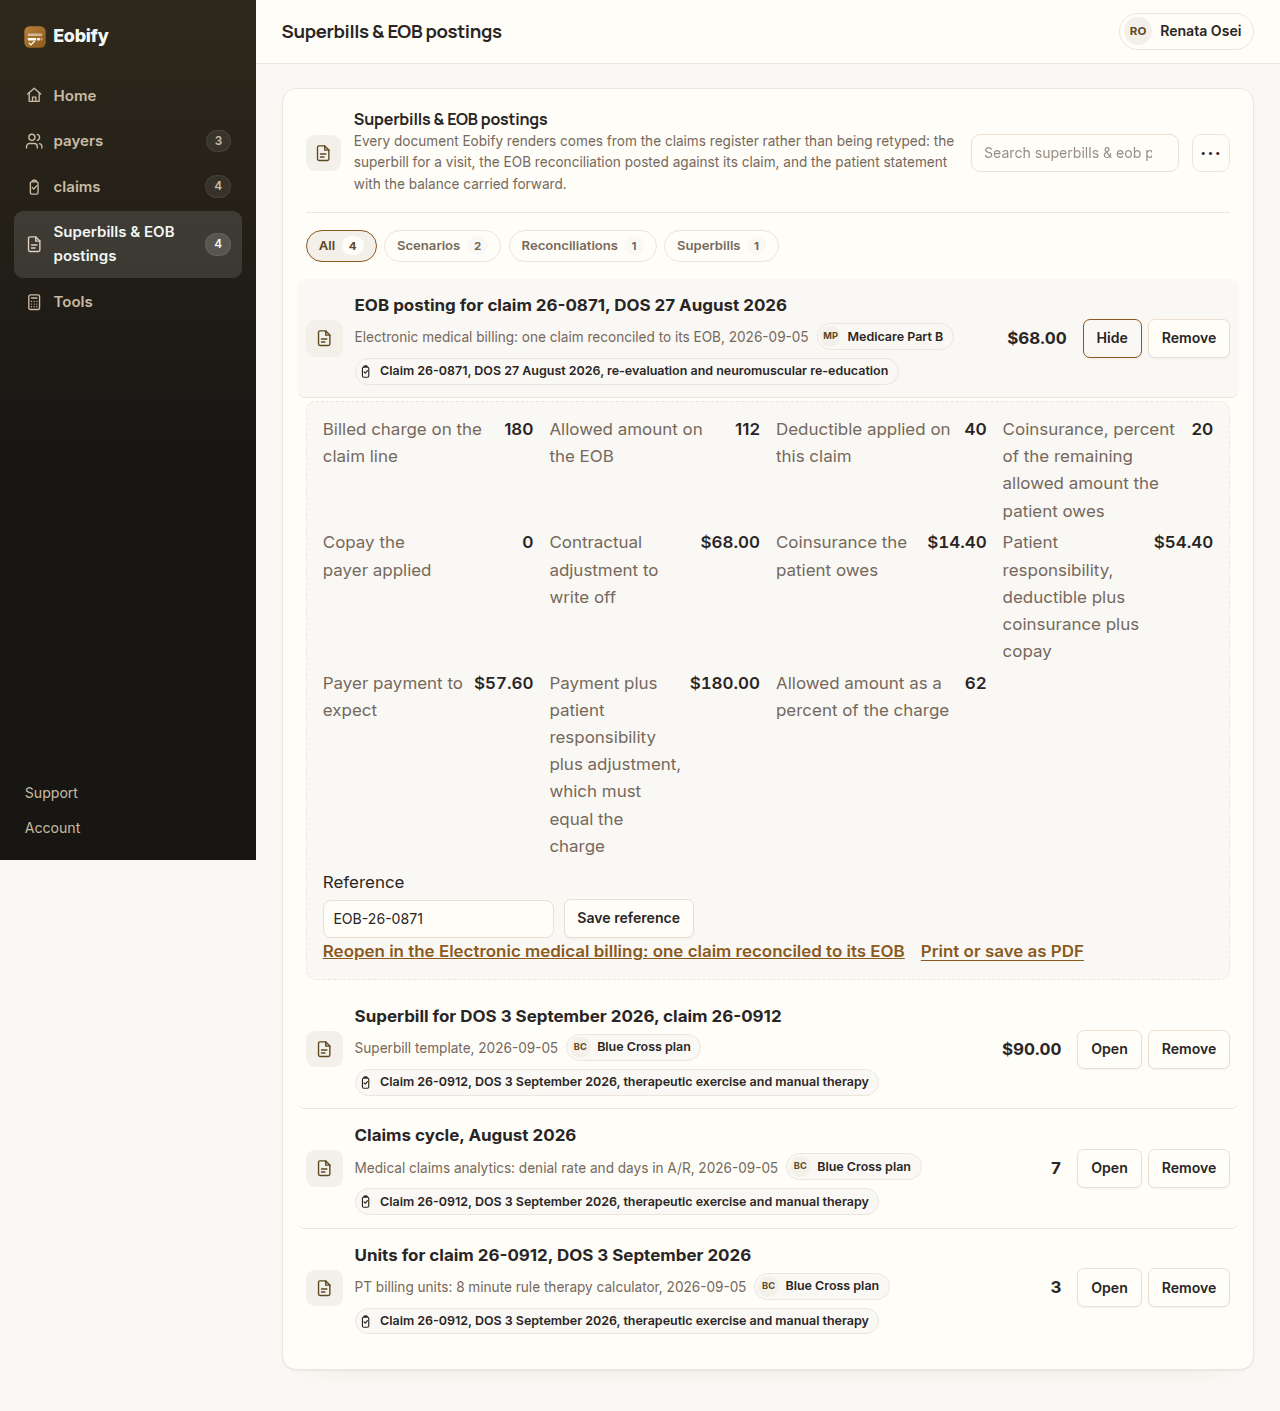Click the claims clipboard icon in sidebar
This screenshot has height=1411, width=1280.
(34, 187)
